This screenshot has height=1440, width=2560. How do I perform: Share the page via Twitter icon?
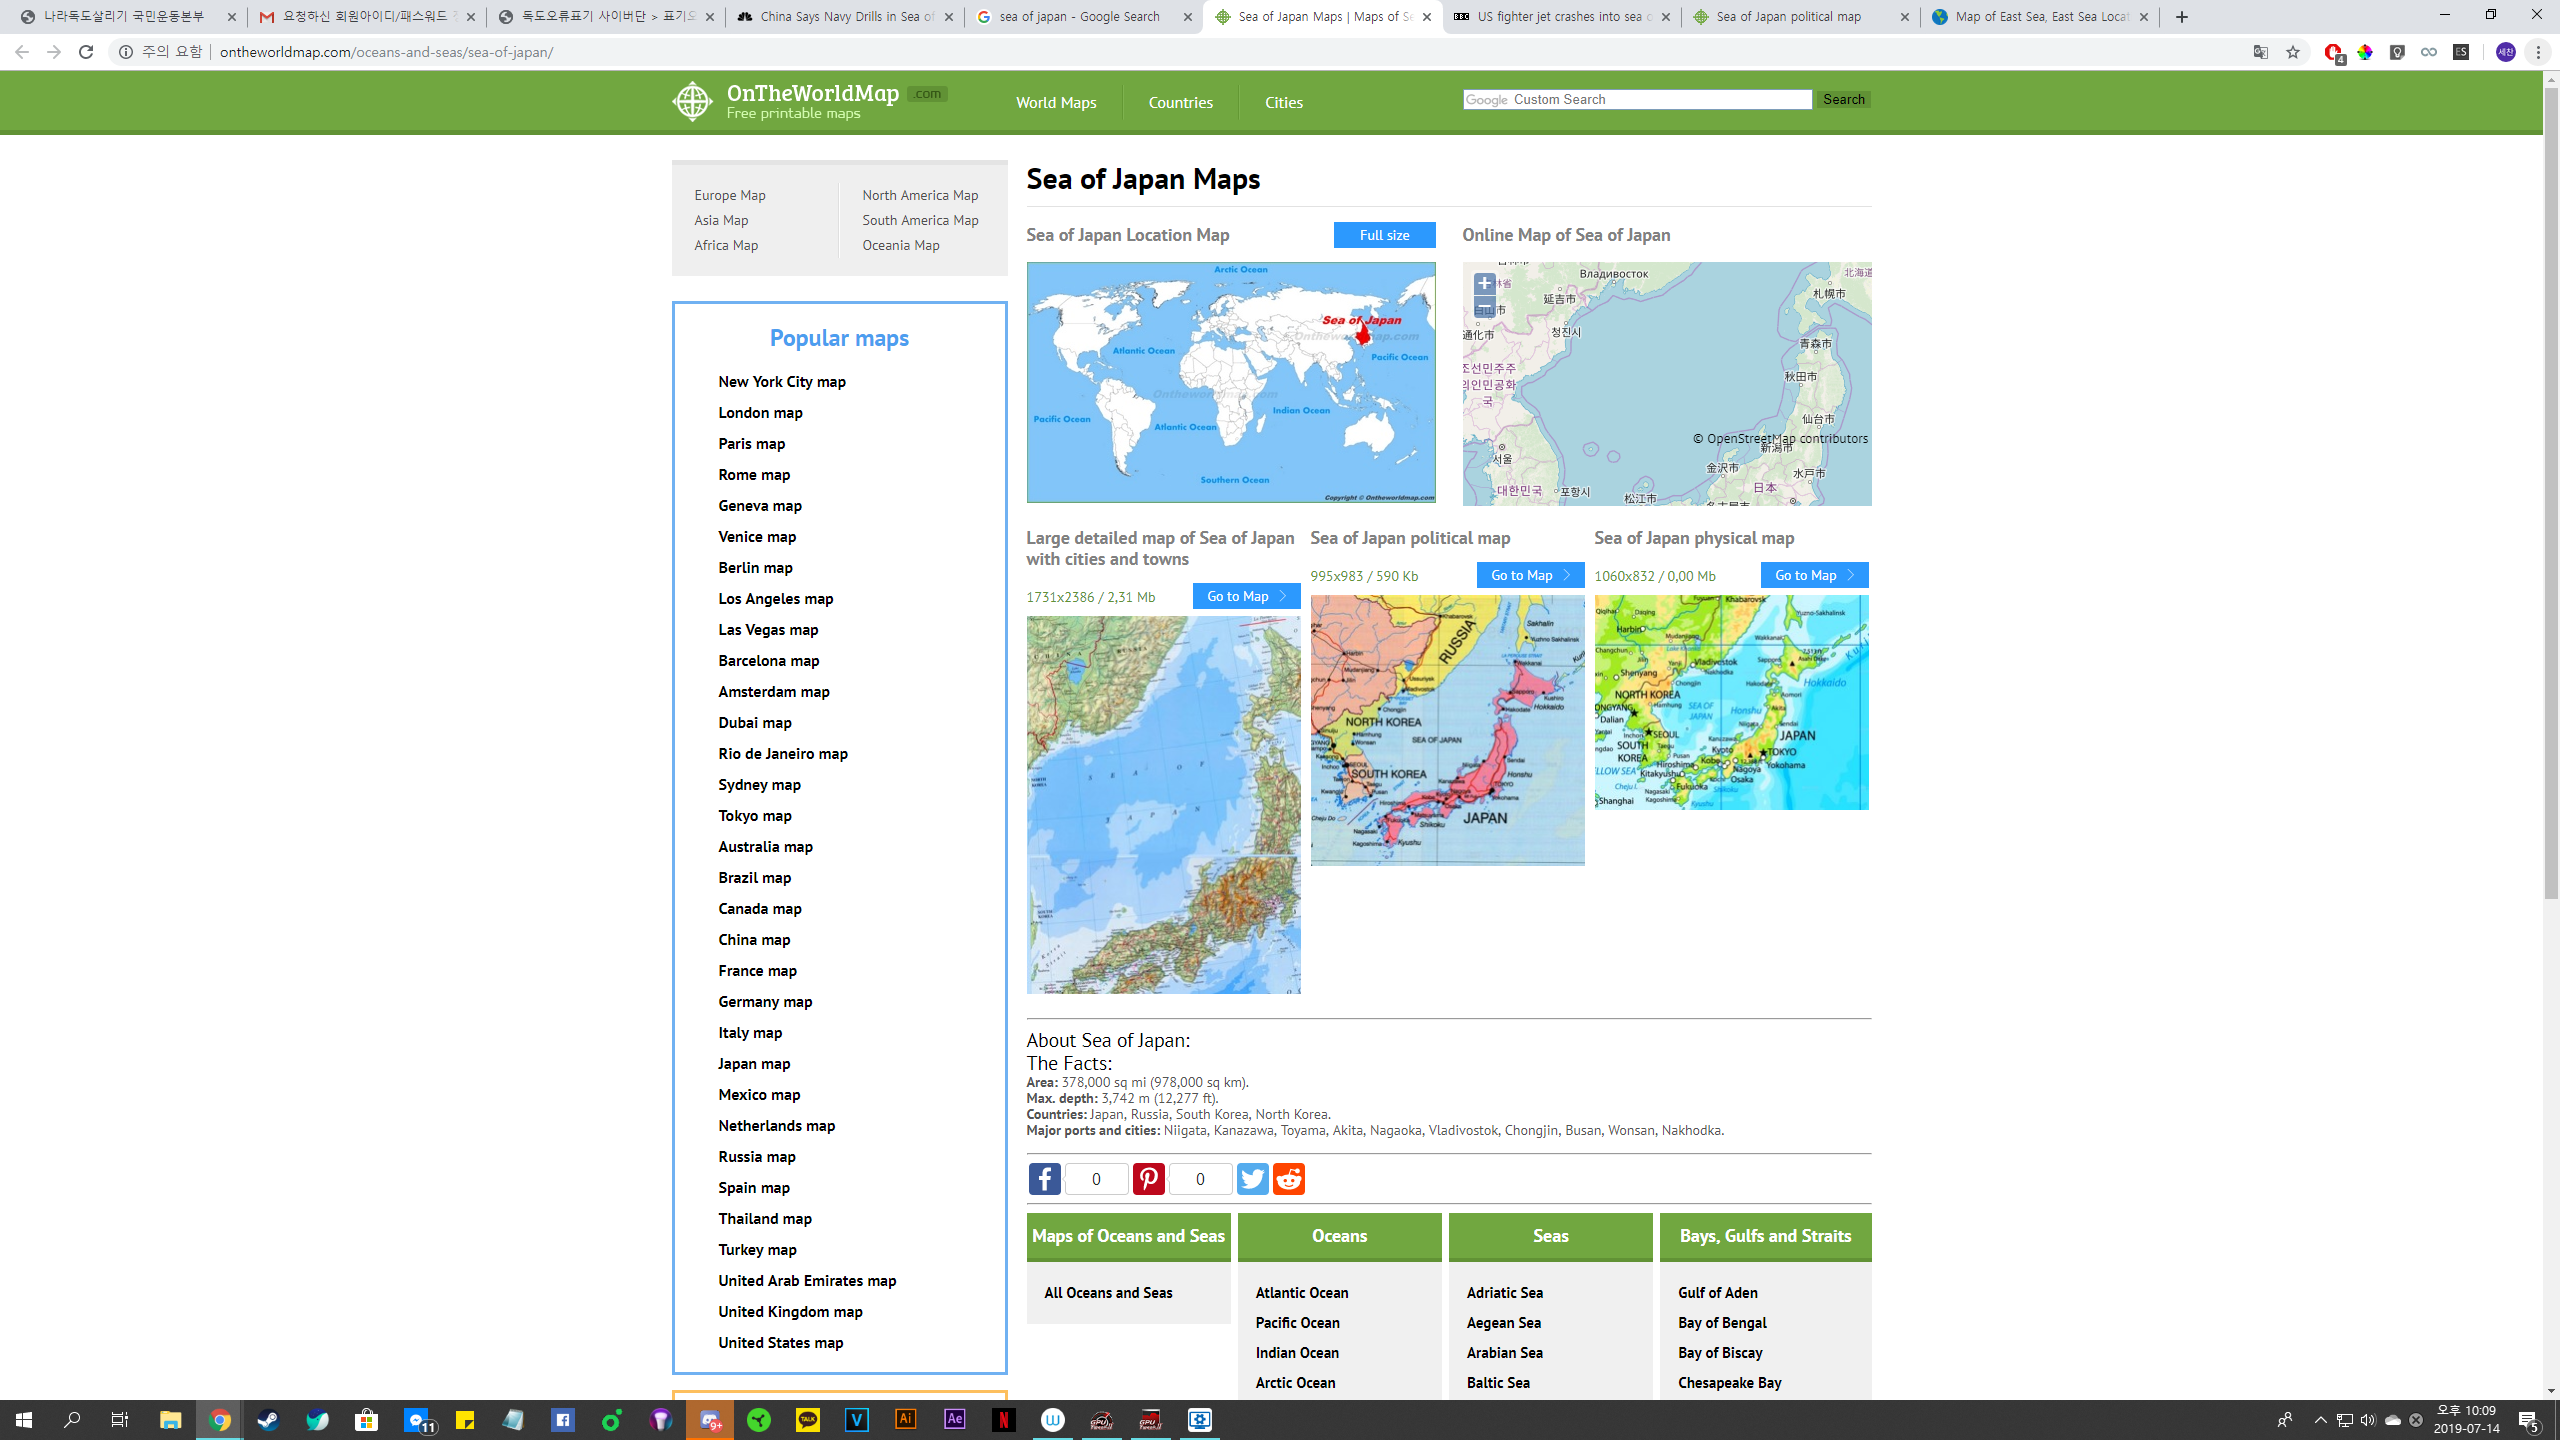pos(1252,1179)
